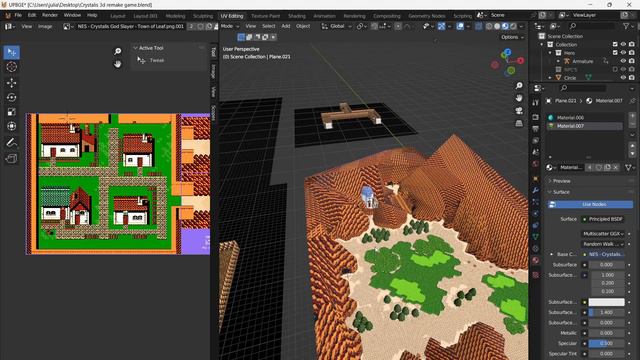Select the Tweak select tool in UV editor toolbar

pos(11,52)
